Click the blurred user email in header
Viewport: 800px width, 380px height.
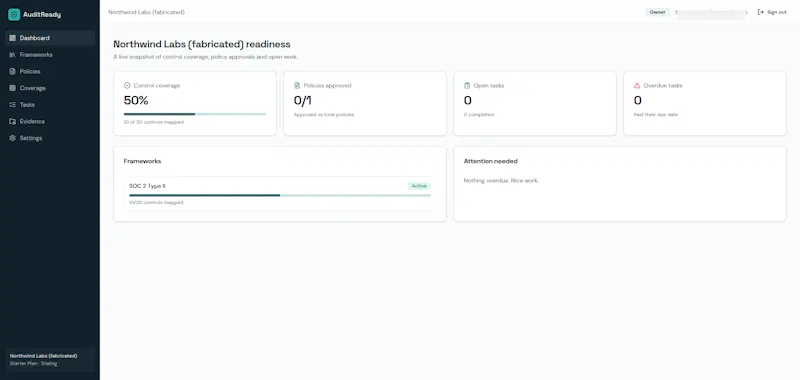711,12
